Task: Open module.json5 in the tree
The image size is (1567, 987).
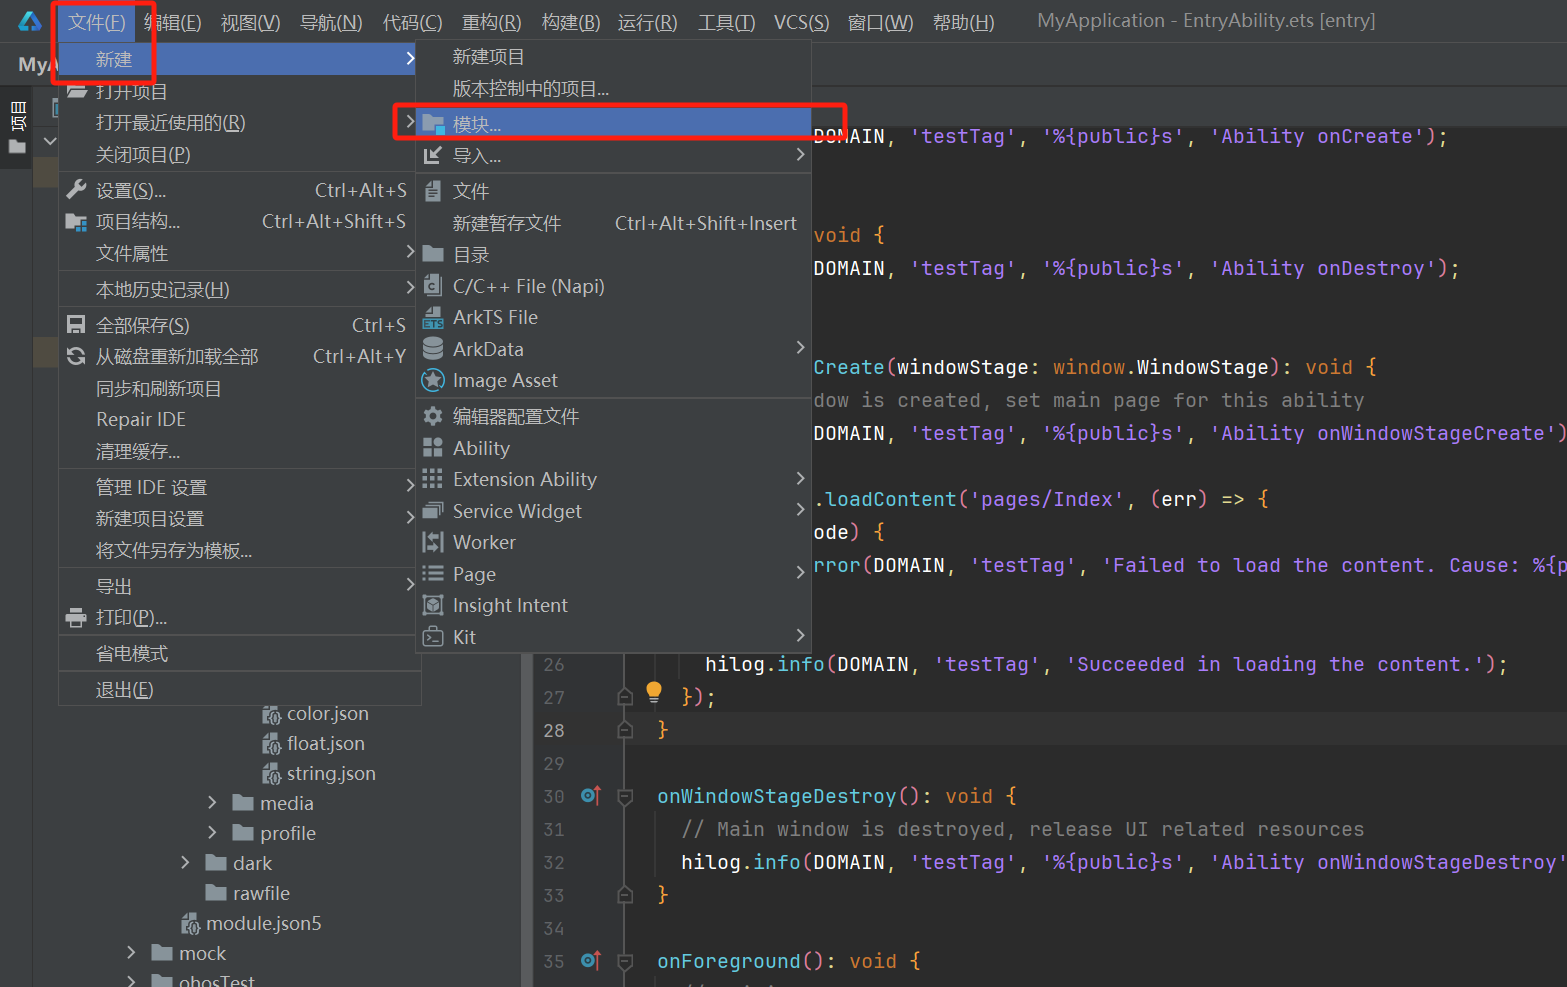Action: [x=263, y=923]
